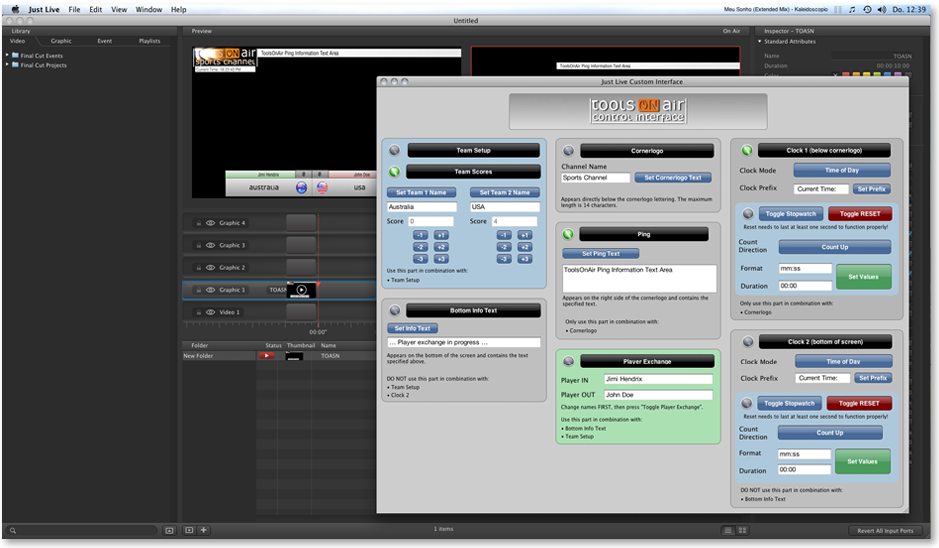Viewport: 939px width, 548px height.
Task: Toggle the Cornerlogo indicator light
Action: [x=568, y=151]
